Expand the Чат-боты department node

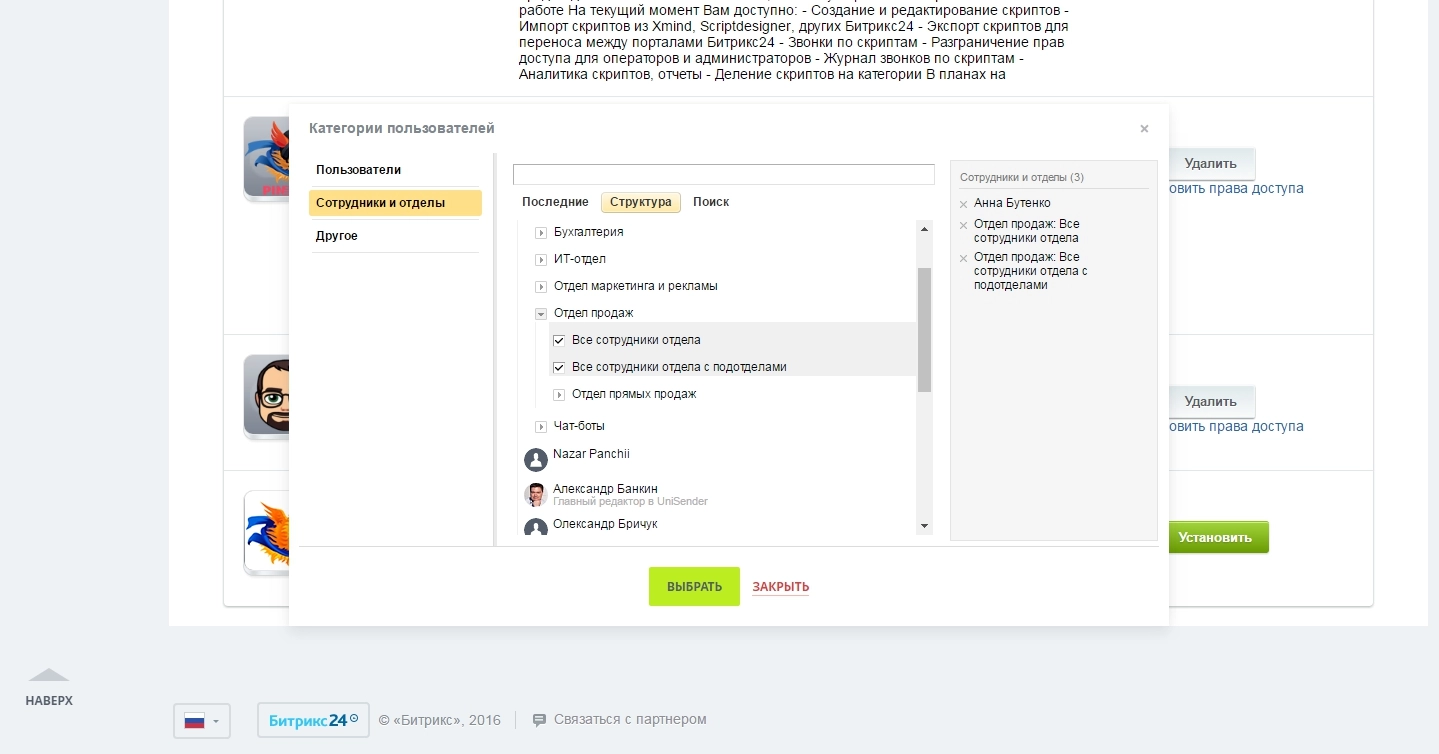(x=541, y=427)
